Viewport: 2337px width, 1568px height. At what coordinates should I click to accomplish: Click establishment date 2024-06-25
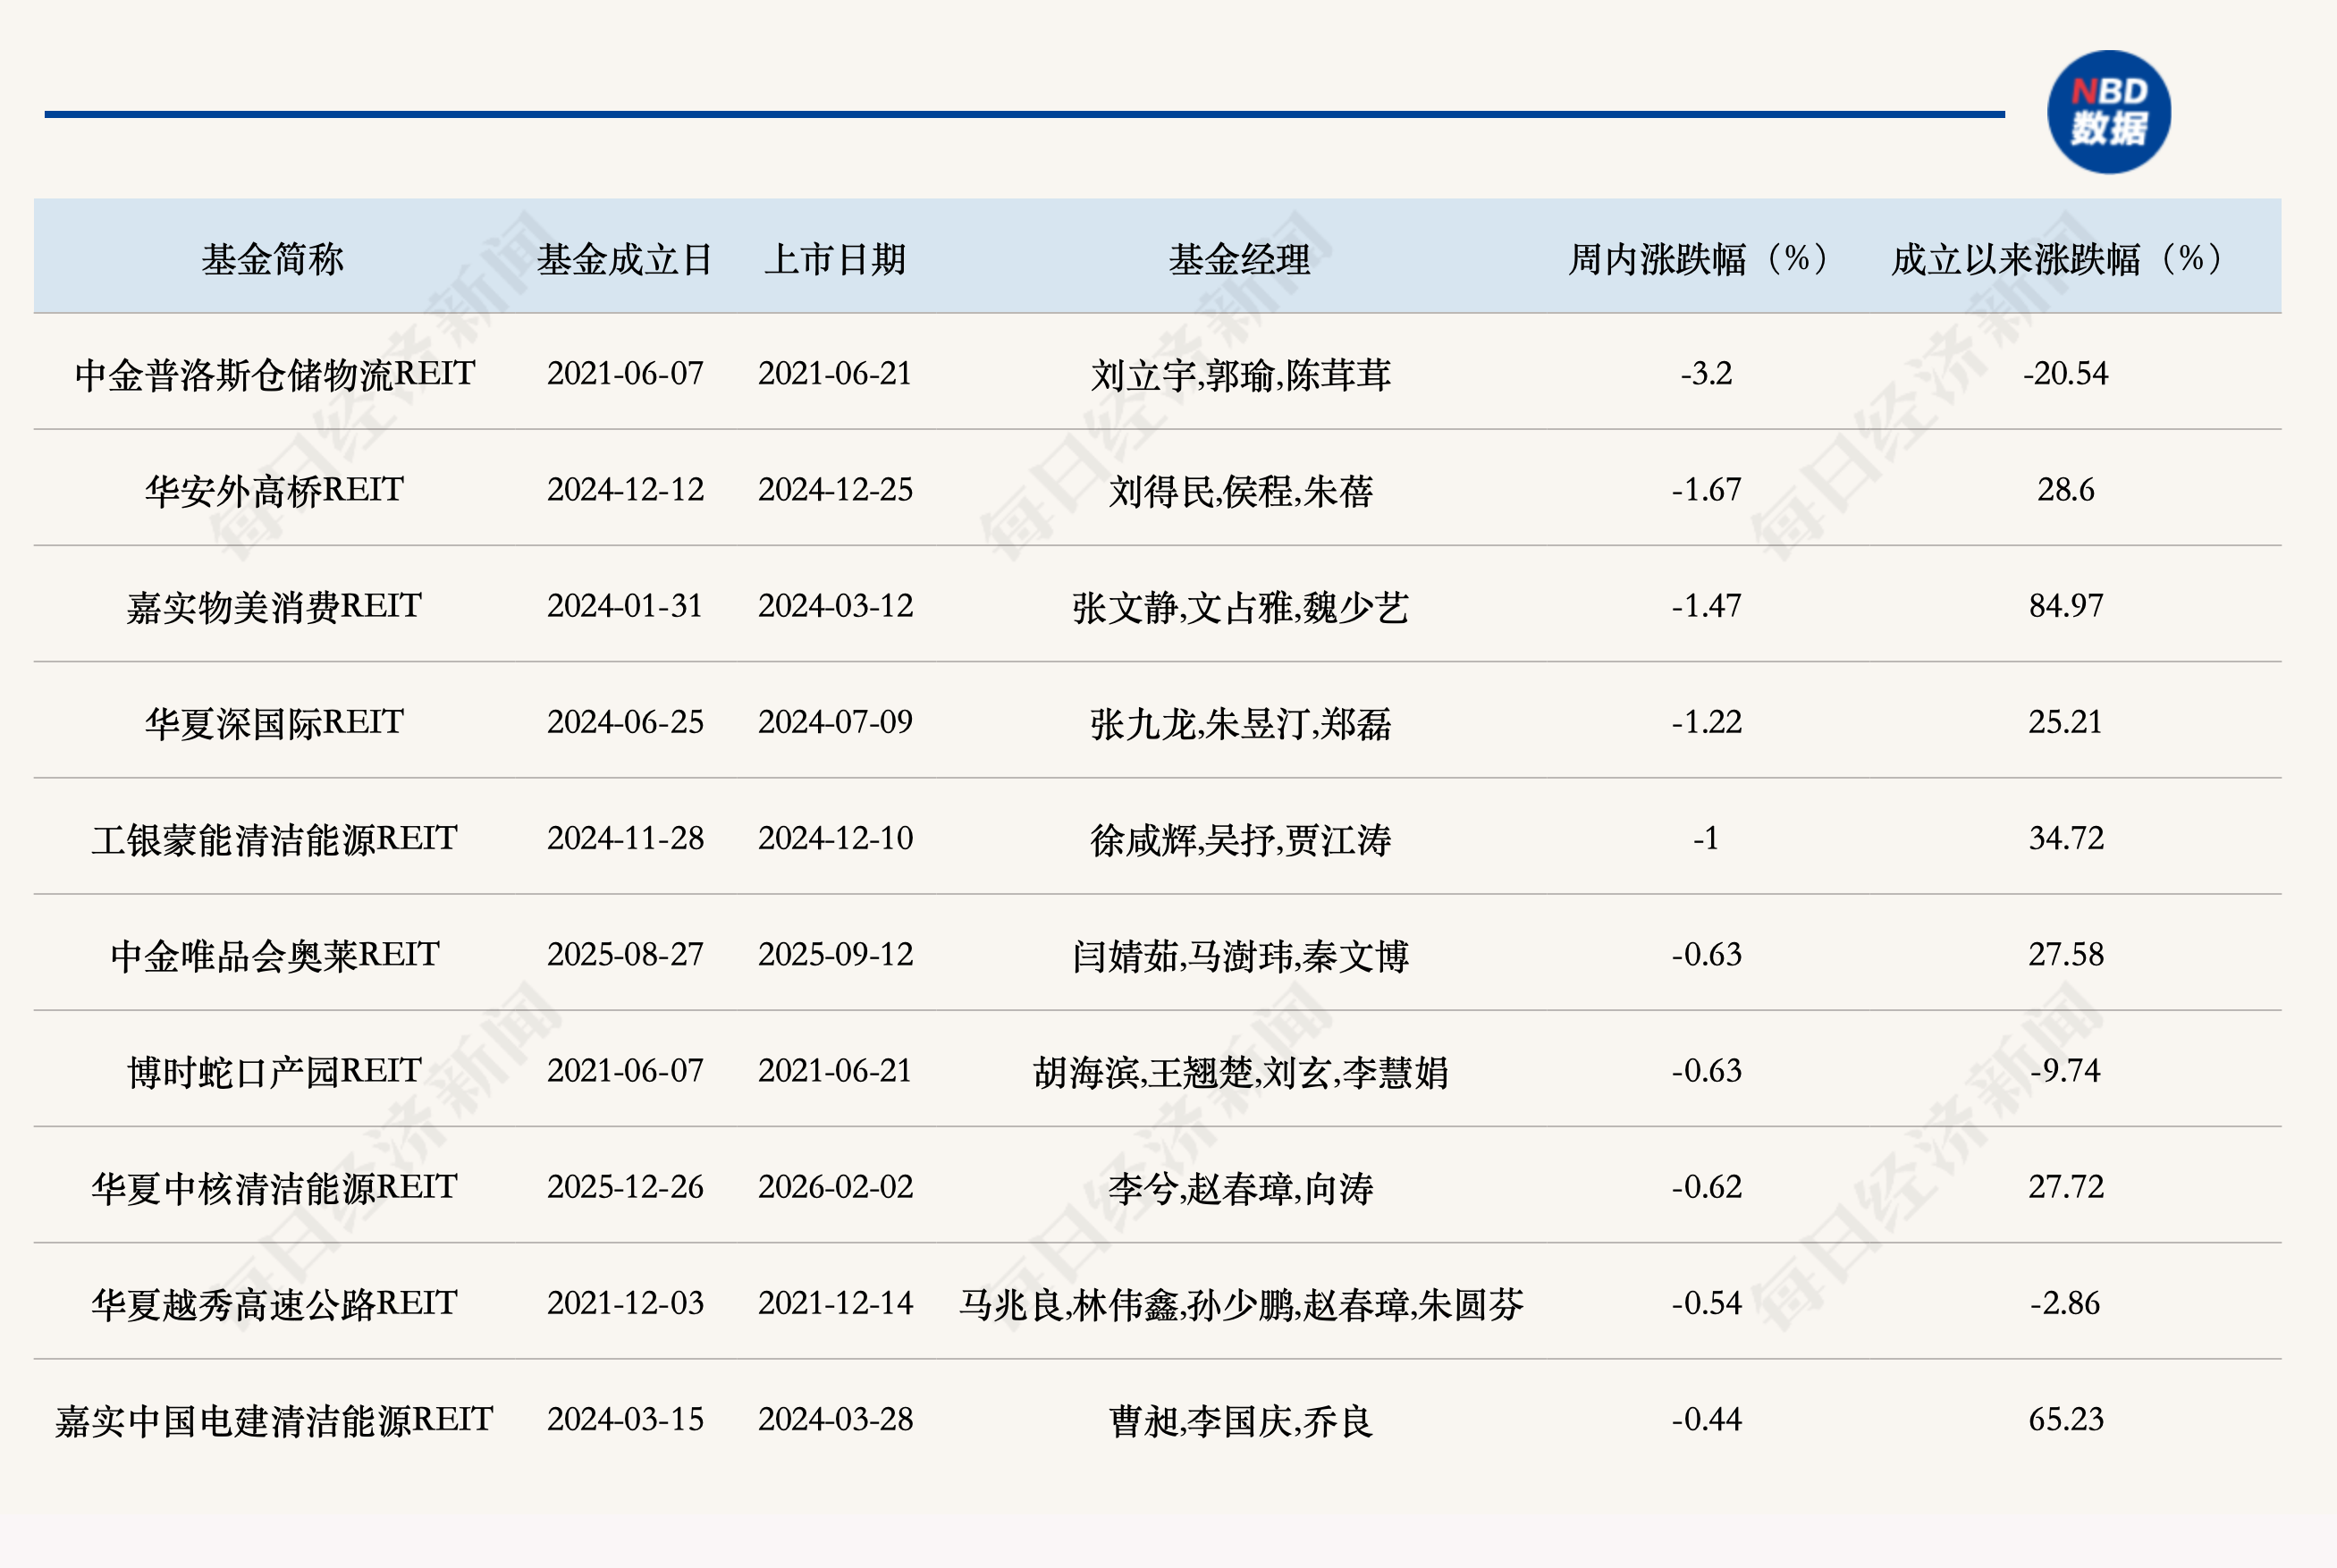point(625,722)
